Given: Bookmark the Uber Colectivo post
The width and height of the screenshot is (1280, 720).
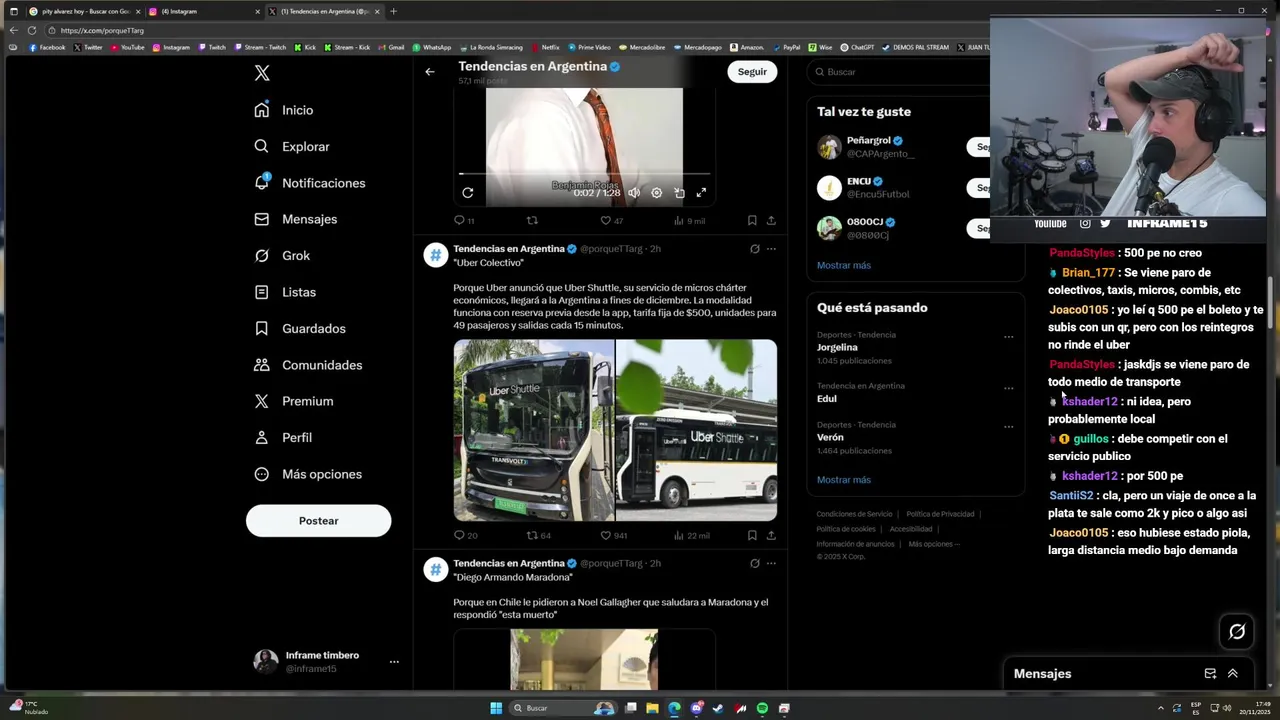Looking at the screenshot, I should click(752, 535).
